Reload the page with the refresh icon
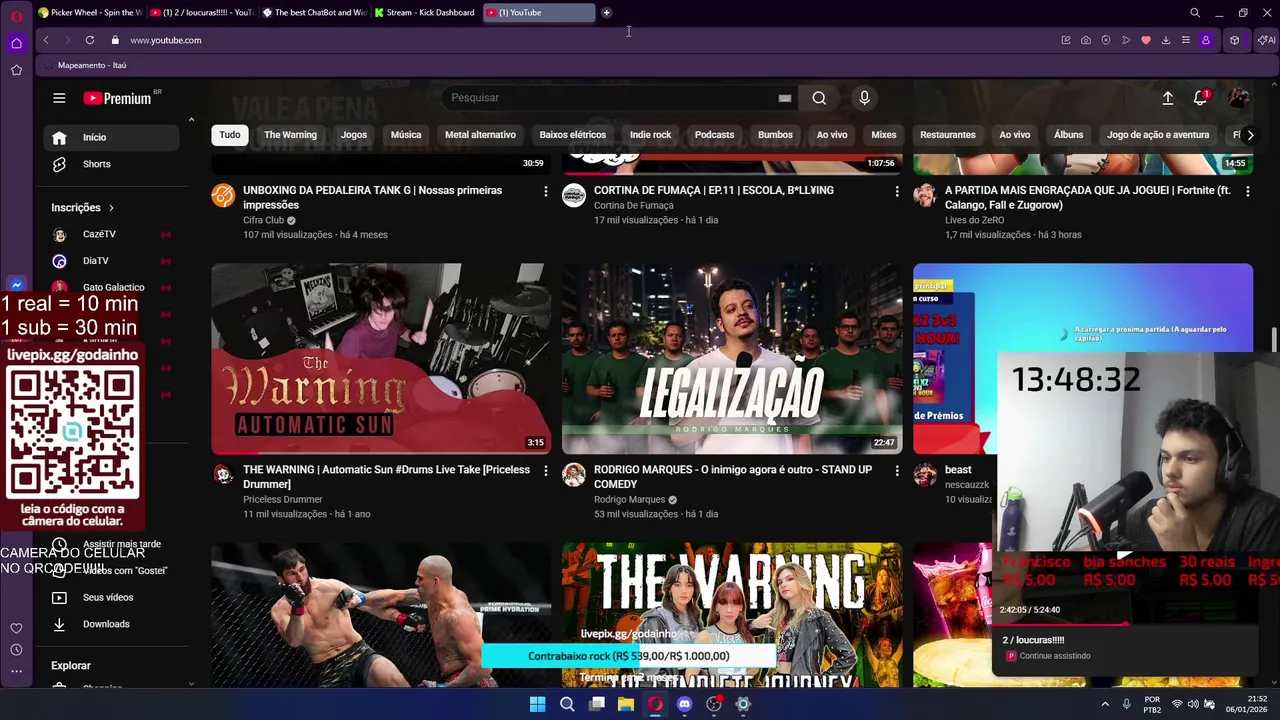Screen dimensions: 1280x720 click(x=90, y=40)
